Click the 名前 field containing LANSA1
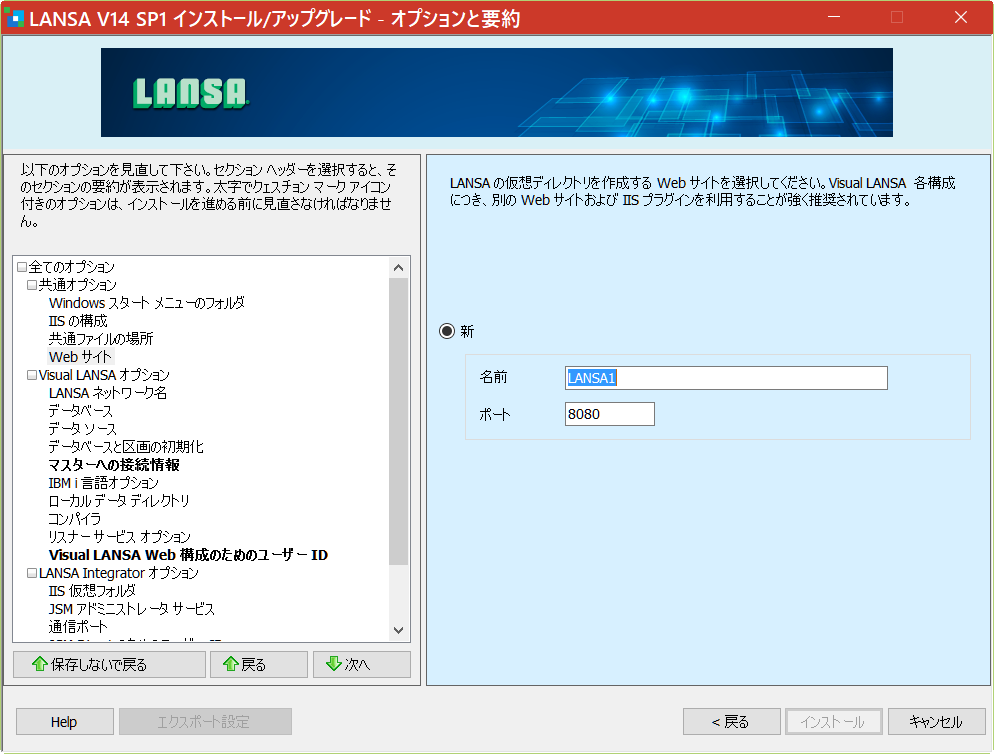Image resolution: width=994 pixels, height=754 pixels. [726, 378]
